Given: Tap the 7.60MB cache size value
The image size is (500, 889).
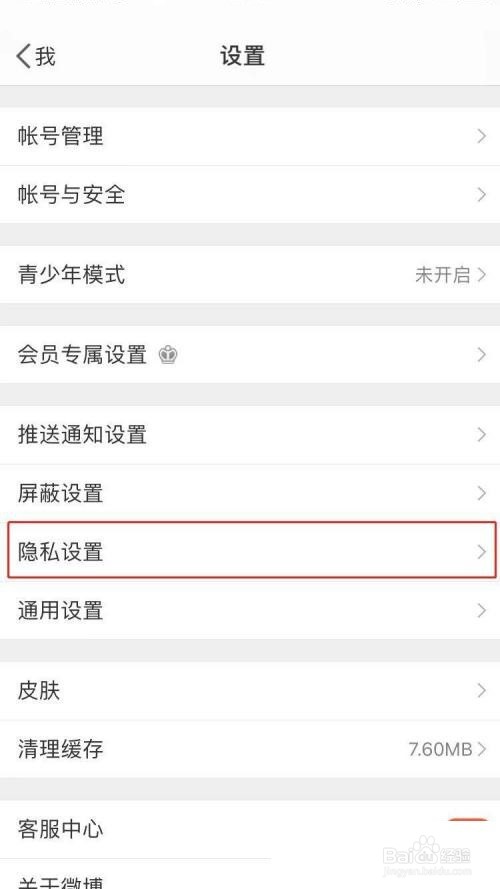Looking at the screenshot, I should pyautogui.click(x=440, y=749).
